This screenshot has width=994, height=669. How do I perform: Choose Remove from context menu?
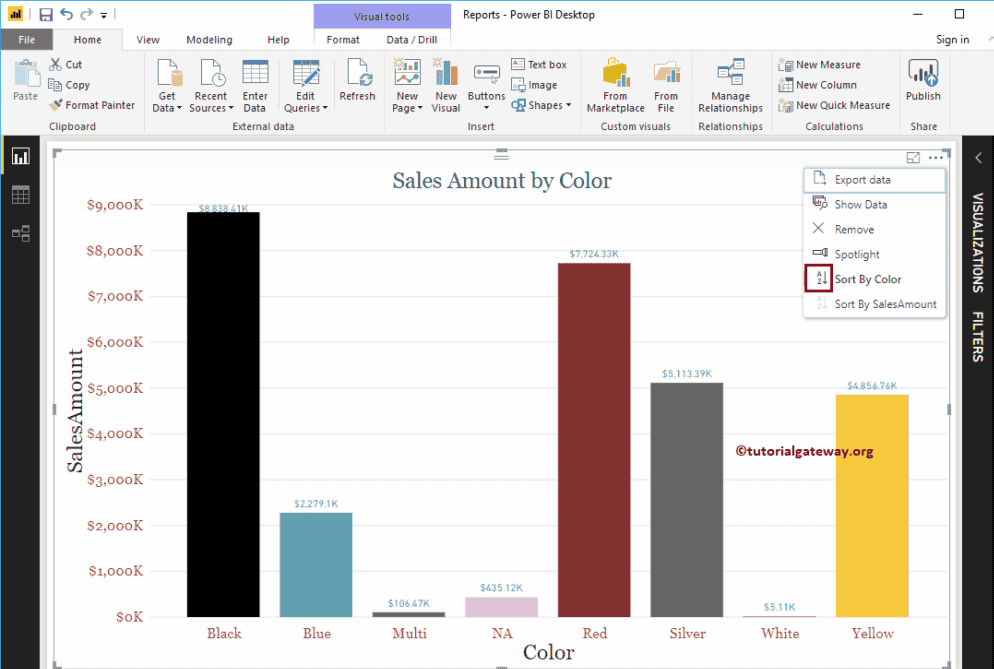click(x=875, y=229)
